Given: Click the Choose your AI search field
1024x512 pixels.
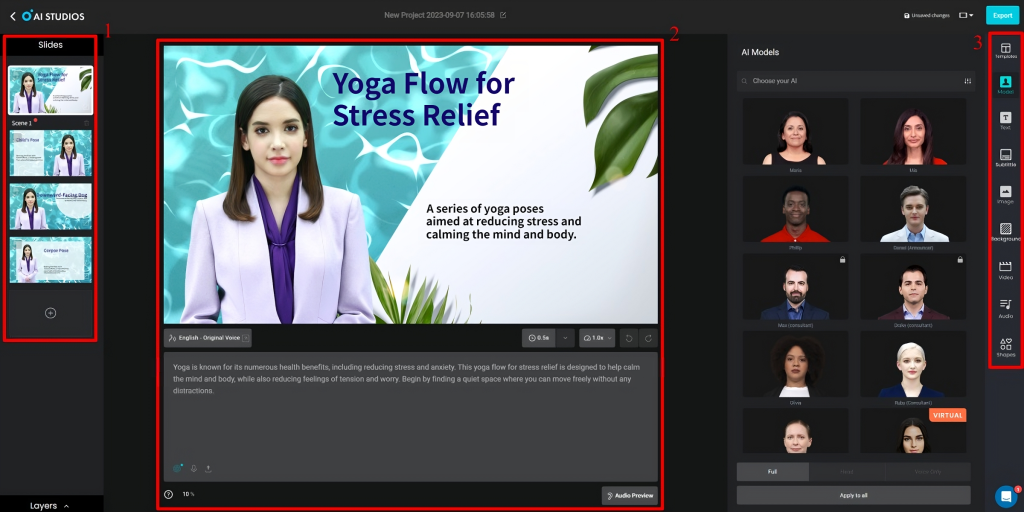Looking at the screenshot, I should [850, 80].
